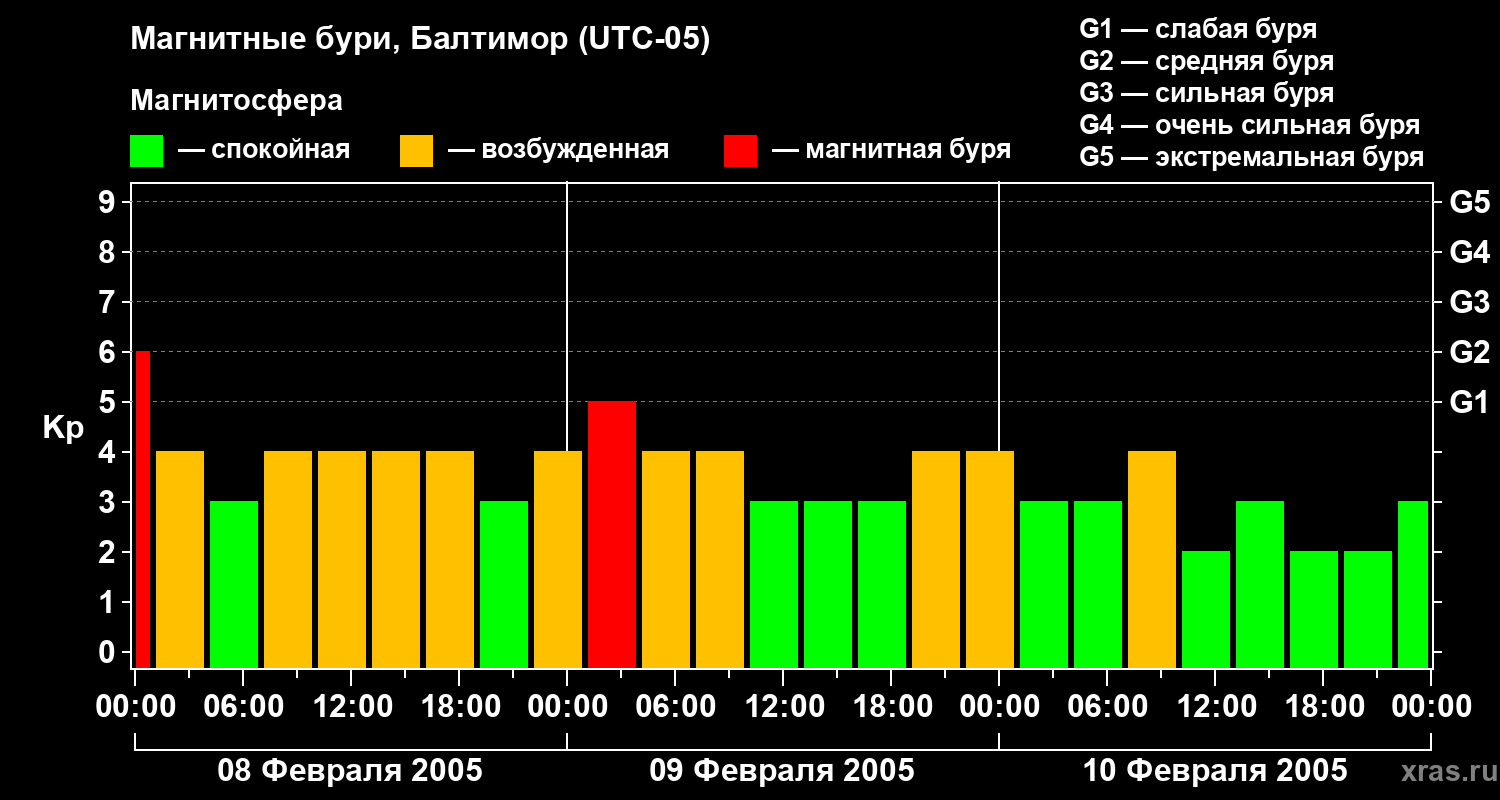Select the '10 Февраля 2005' date label
This screenshot has height=800, width=1500.
[x=1215, y=771]
